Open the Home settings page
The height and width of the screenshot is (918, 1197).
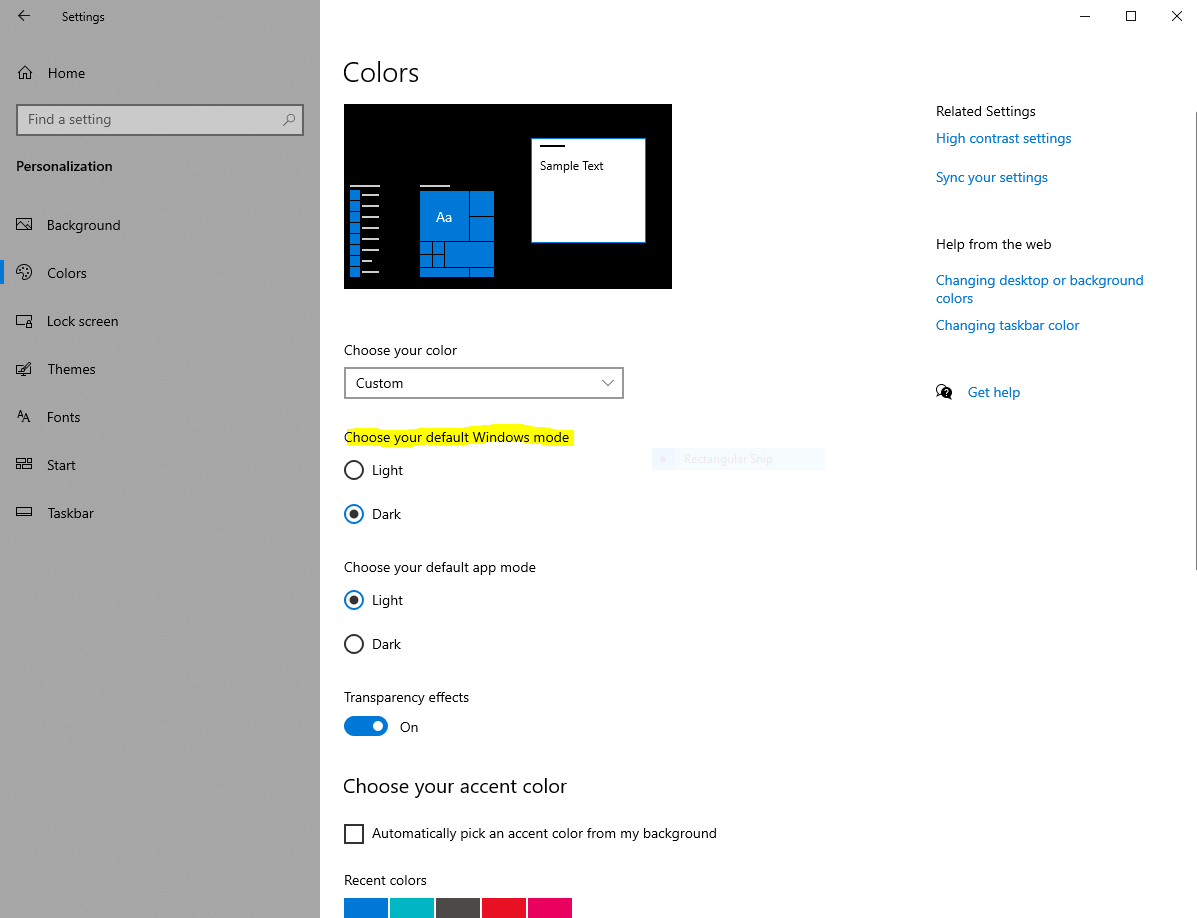(66, 73)
